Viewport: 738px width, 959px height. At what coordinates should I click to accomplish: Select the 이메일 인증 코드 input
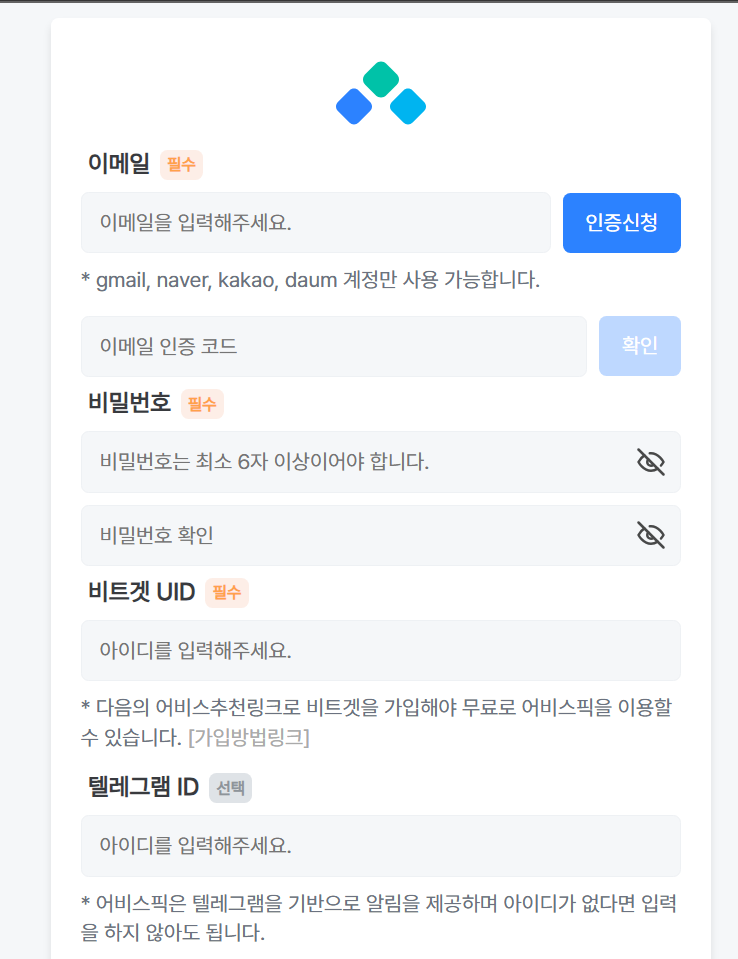[334, 346]
